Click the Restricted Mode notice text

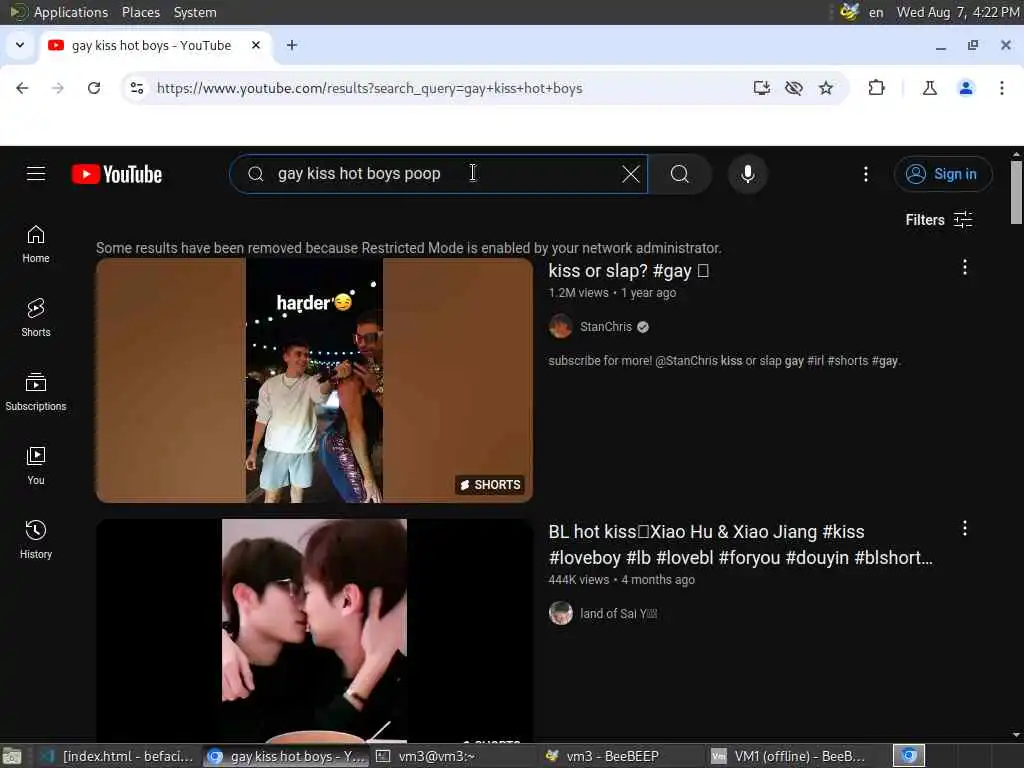click(x=409, y=248)
